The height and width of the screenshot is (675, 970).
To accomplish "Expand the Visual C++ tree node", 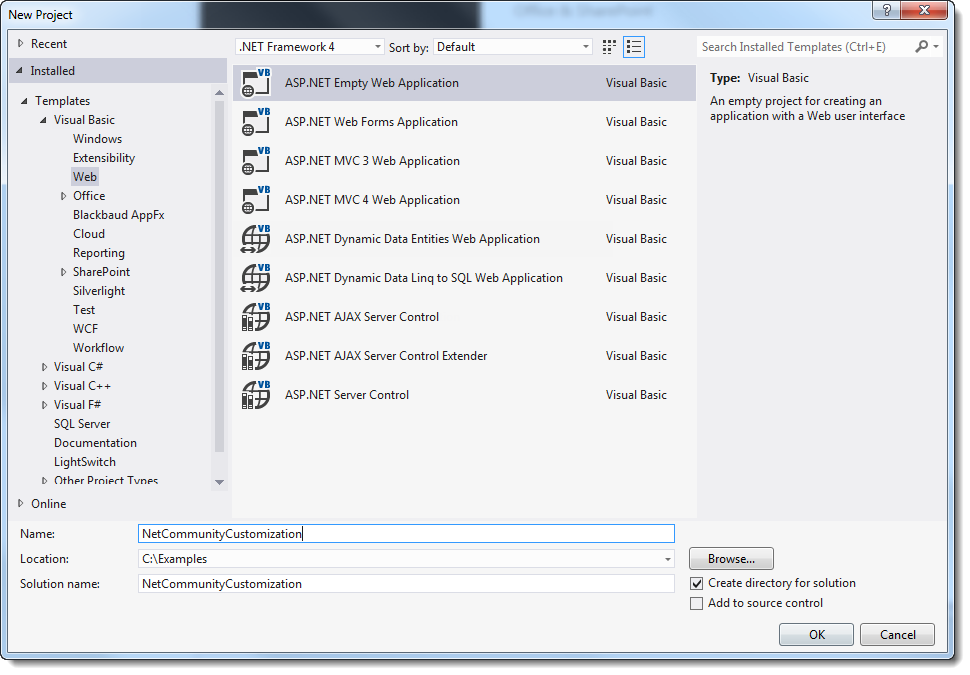I will (44, 386).
